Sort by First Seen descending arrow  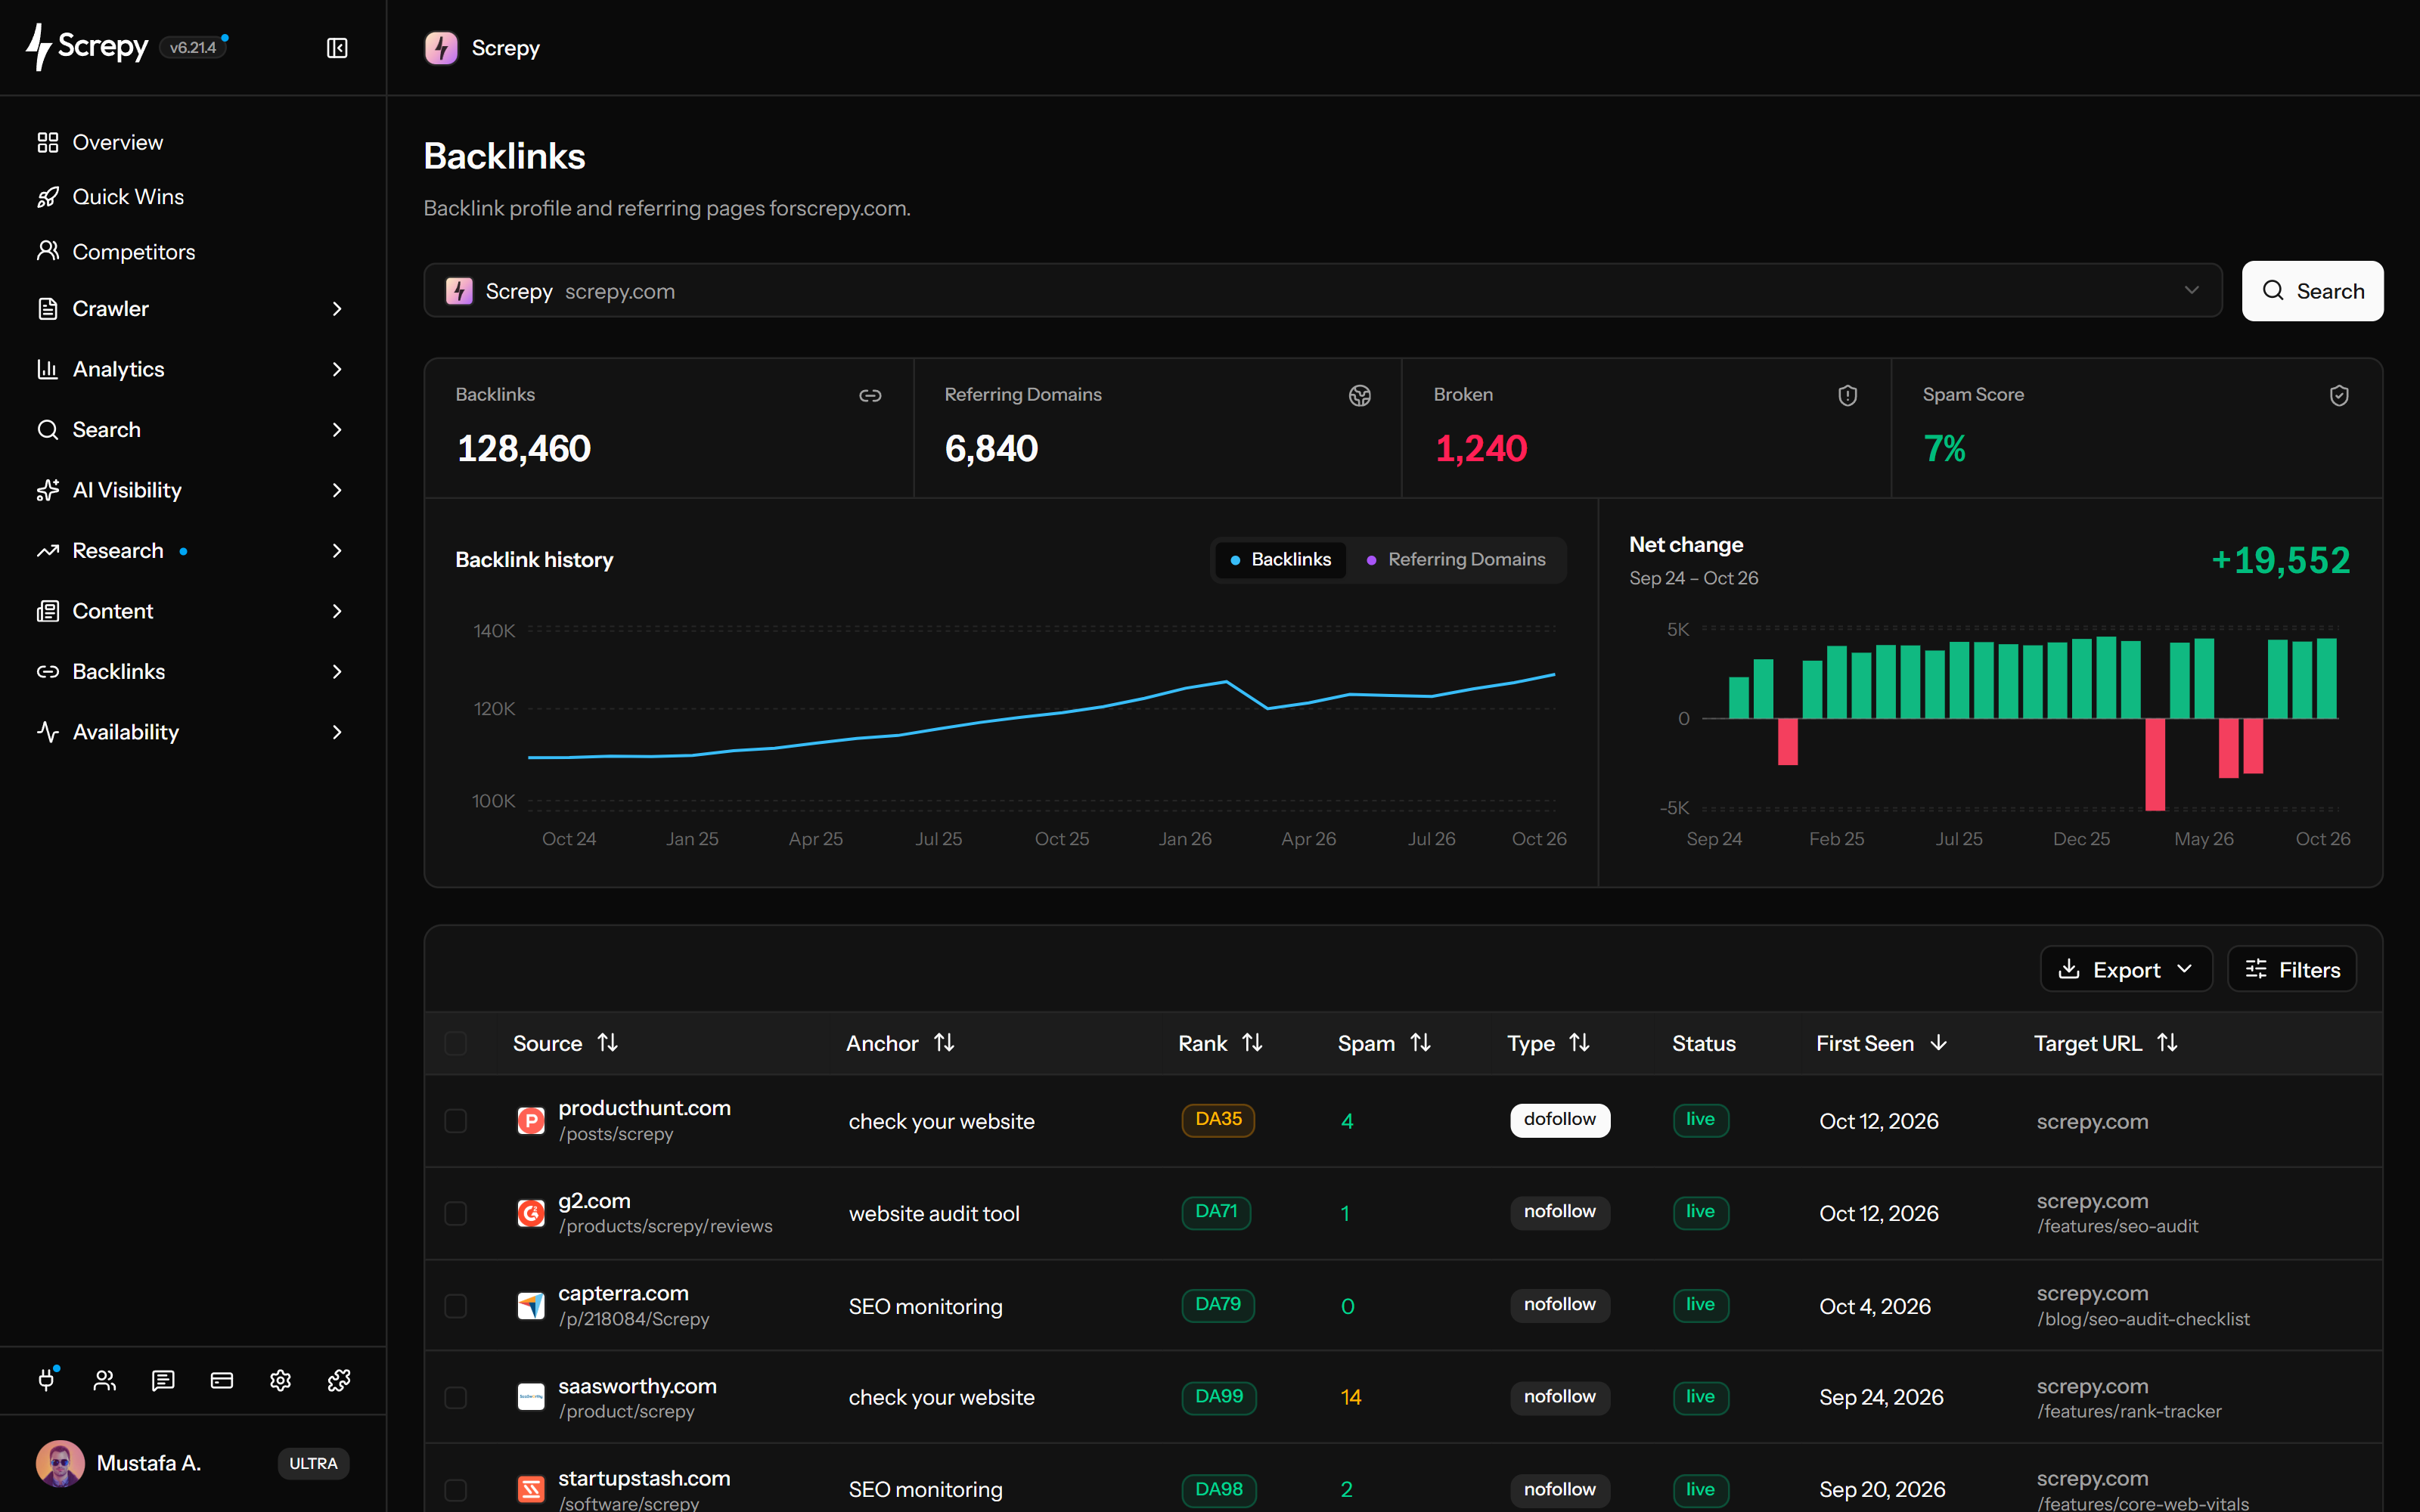pos(1938,1043)
